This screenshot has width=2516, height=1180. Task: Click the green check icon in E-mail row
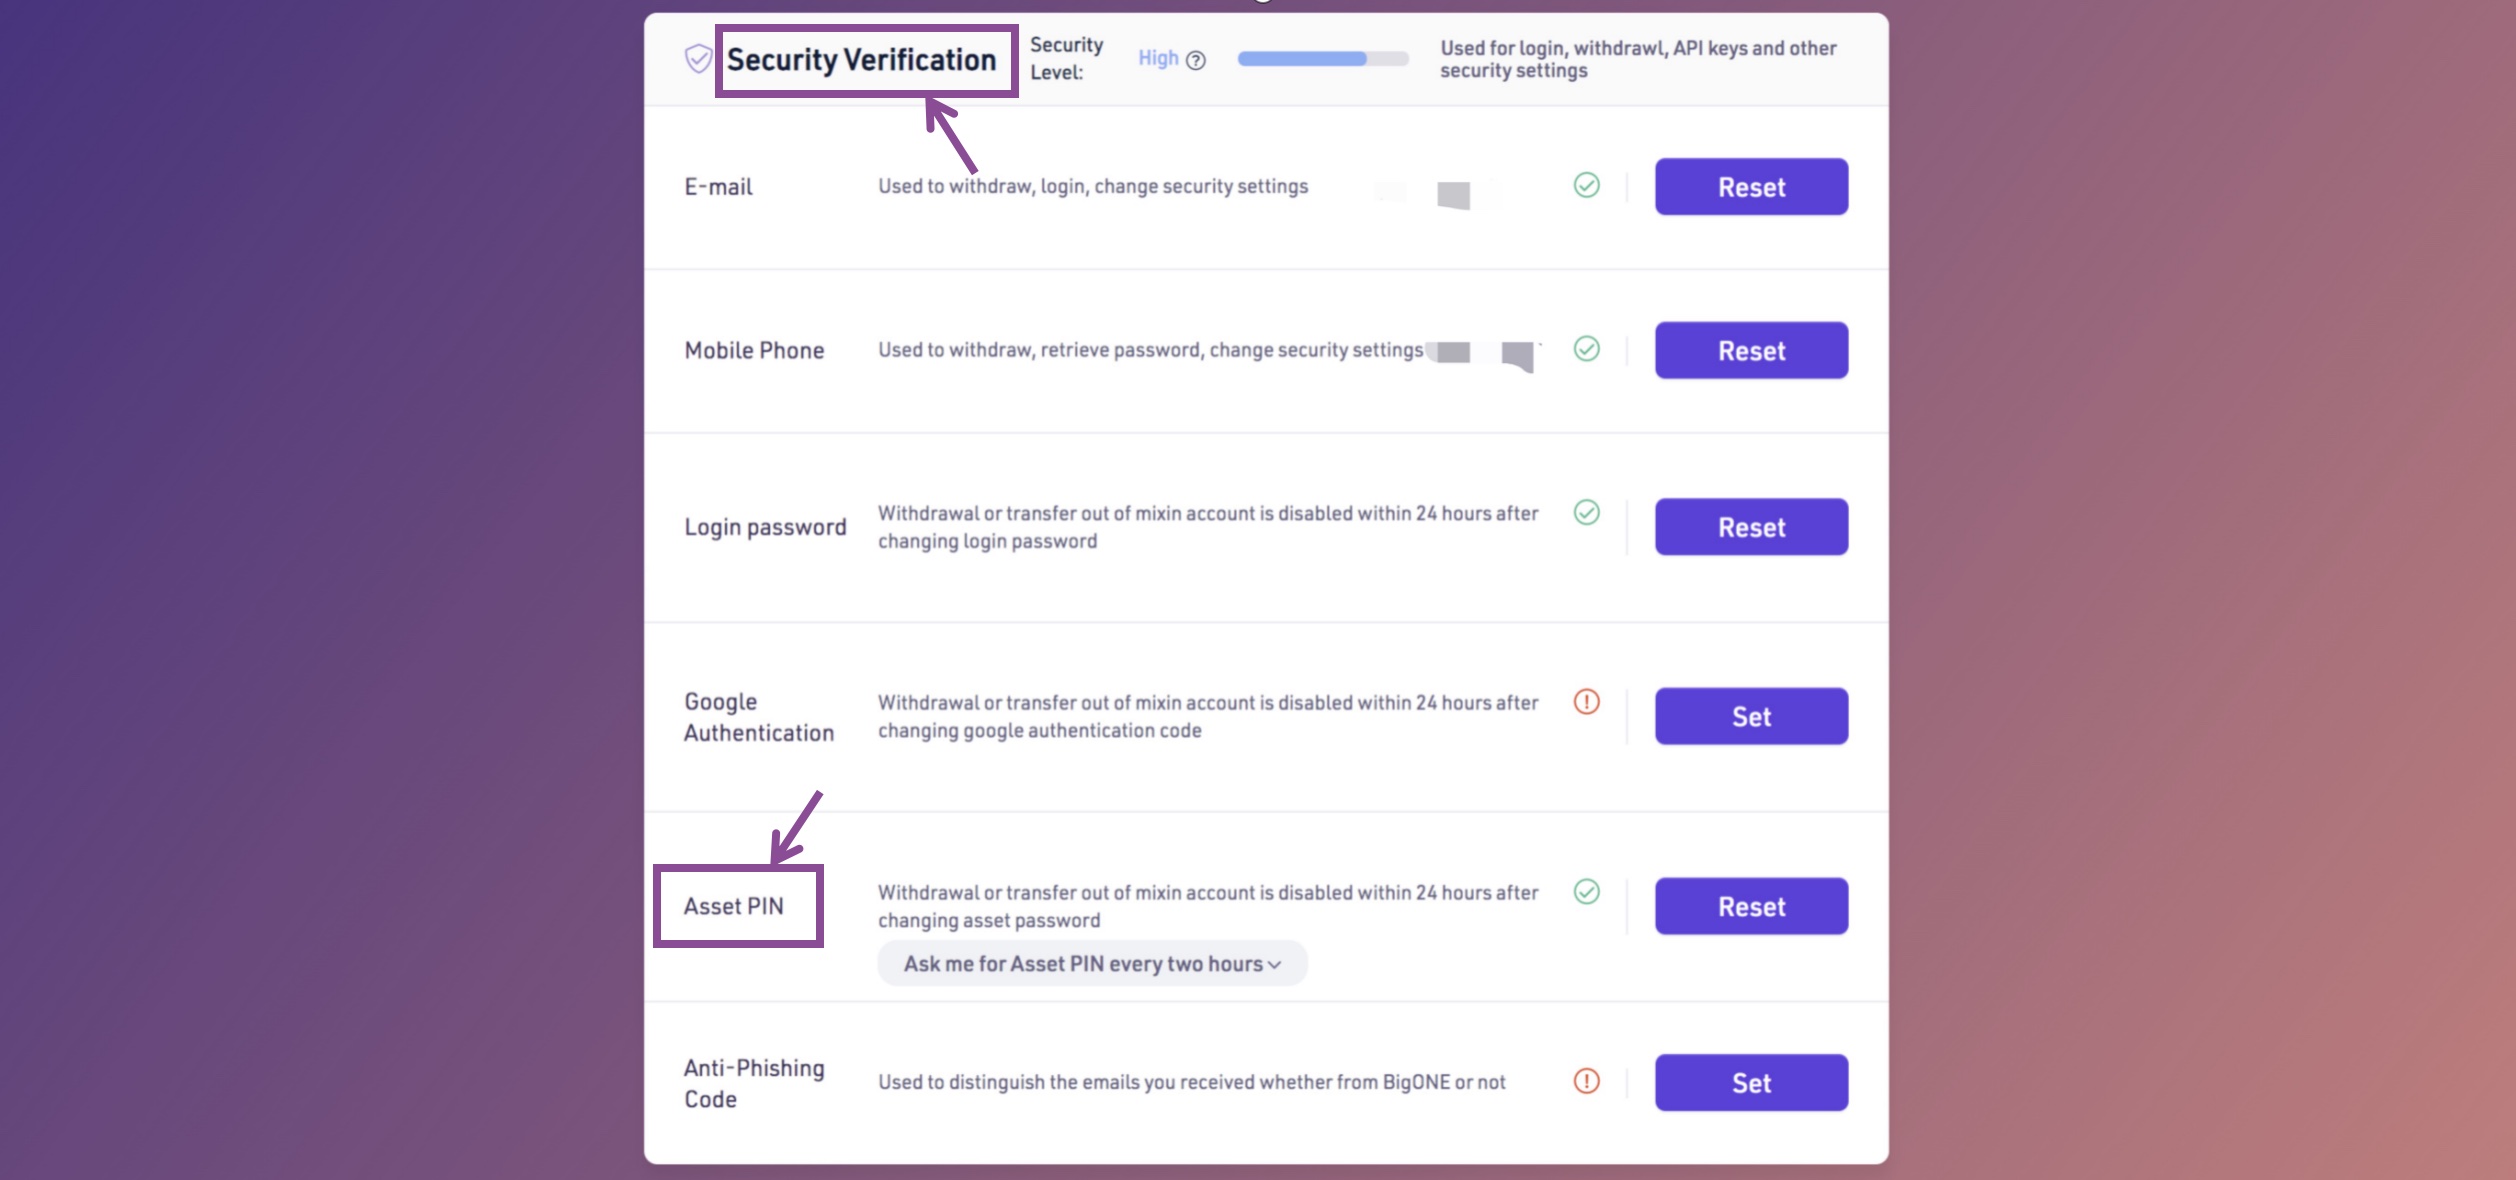(1586, 186)
